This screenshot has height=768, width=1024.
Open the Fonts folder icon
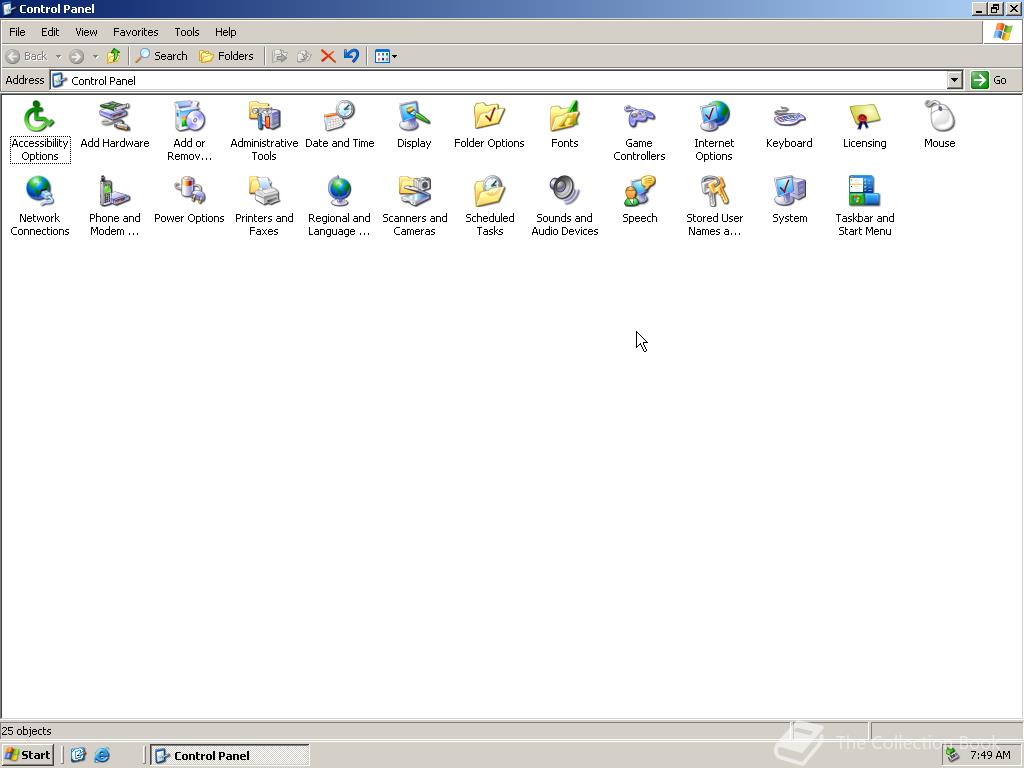[564, 125]
